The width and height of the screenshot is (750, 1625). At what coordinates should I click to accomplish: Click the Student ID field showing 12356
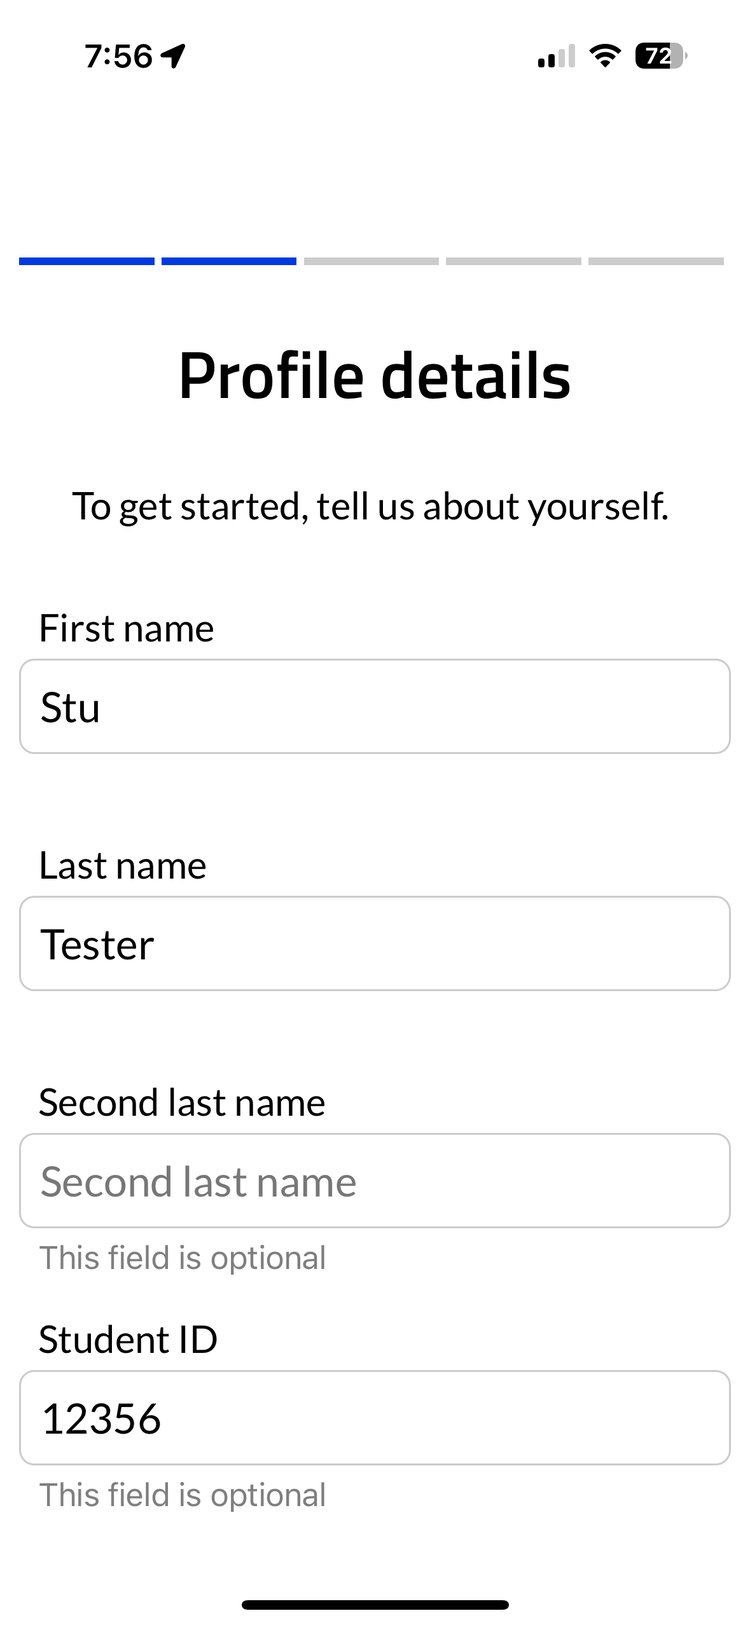375,1417
